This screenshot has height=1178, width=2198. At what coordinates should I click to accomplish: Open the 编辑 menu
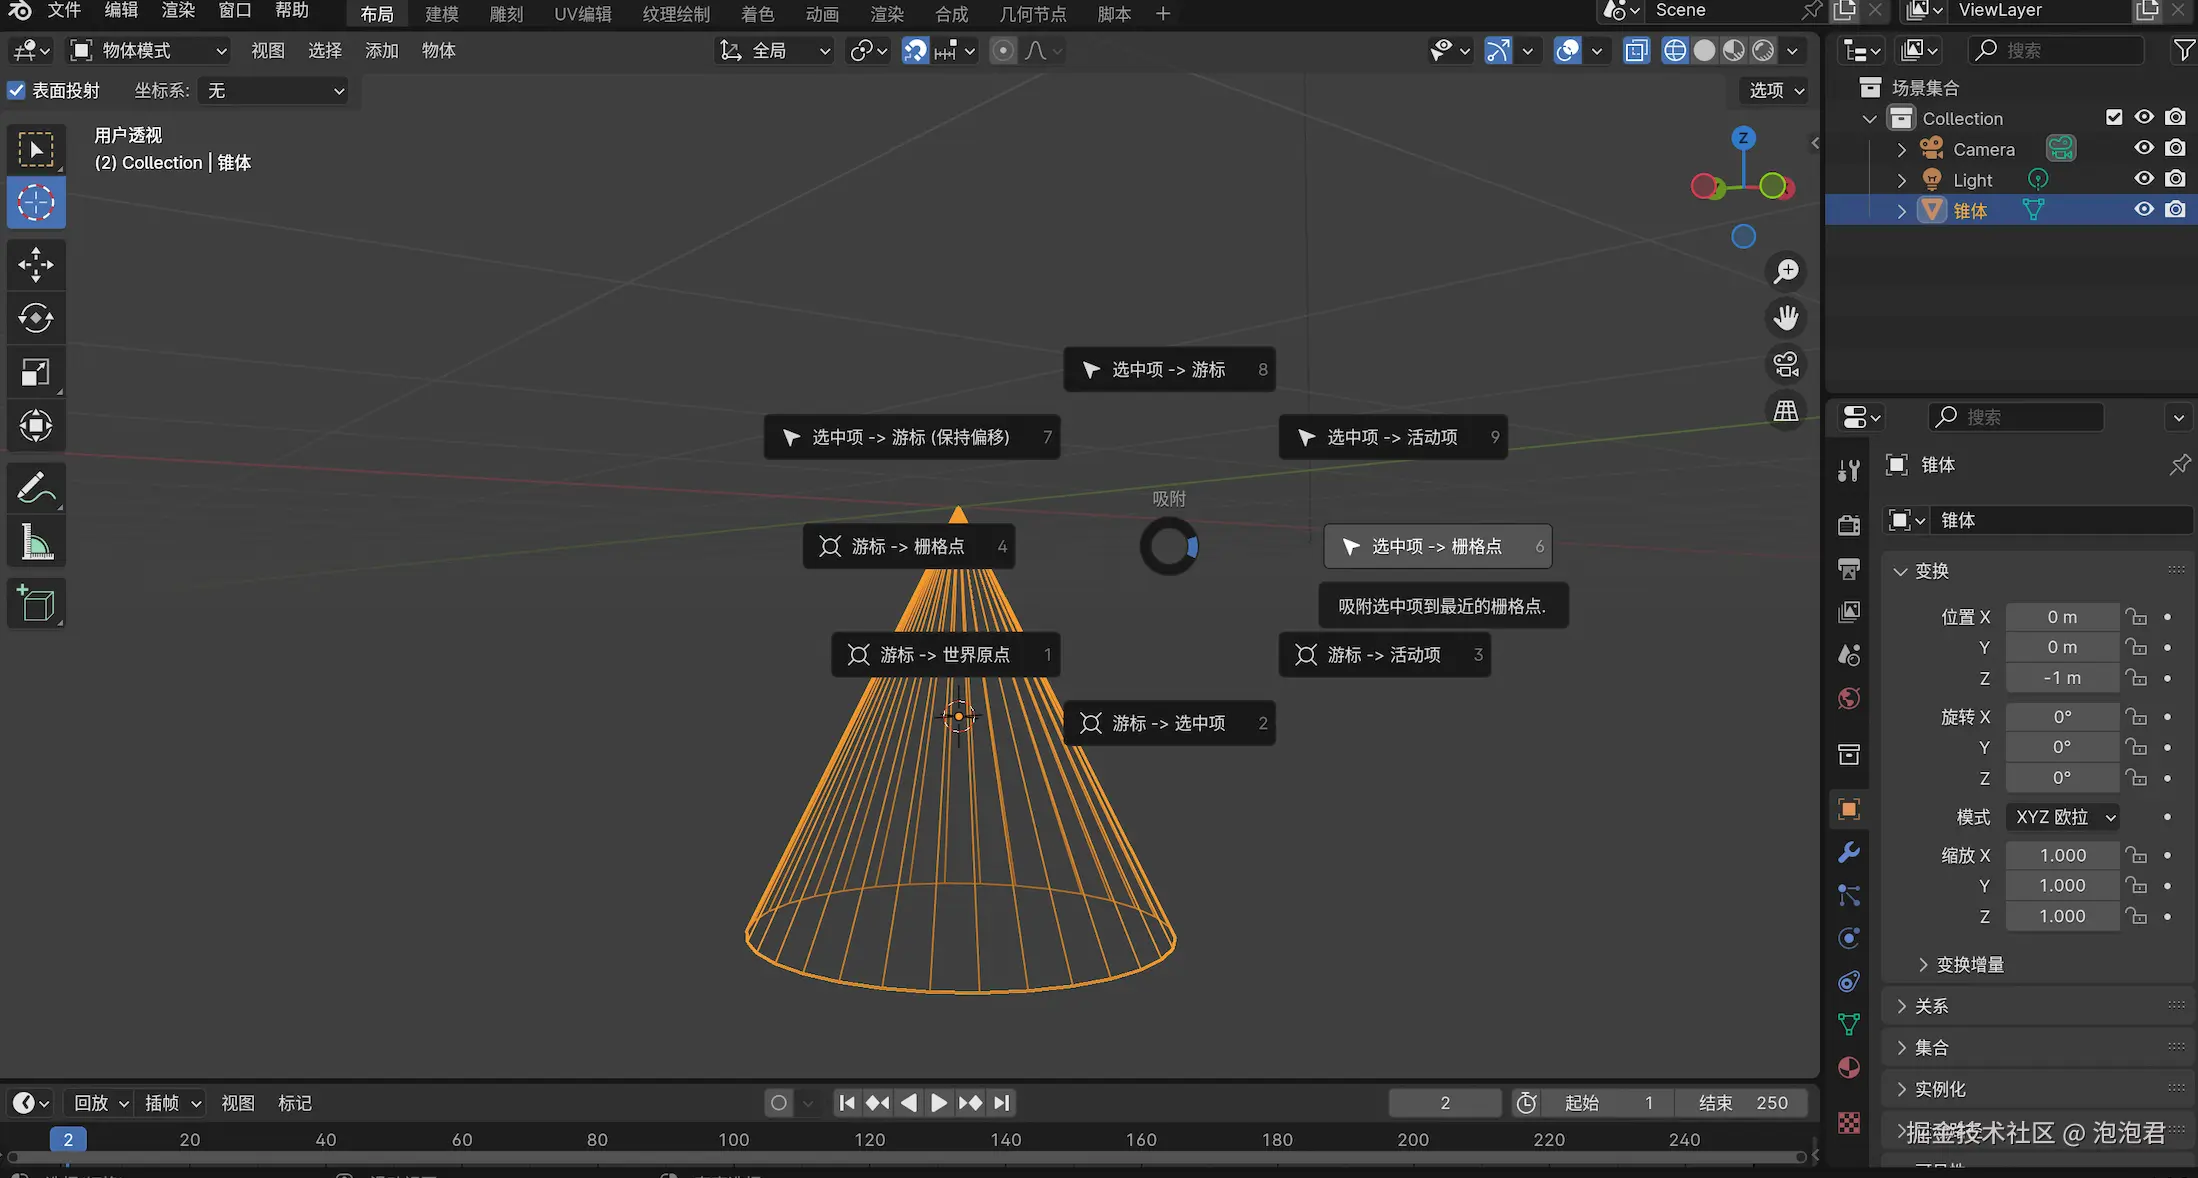(121, 11)
